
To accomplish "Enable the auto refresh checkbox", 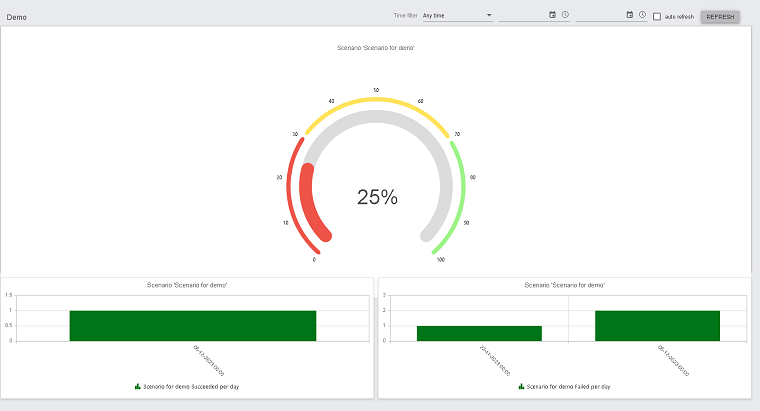I will coord(657,16).
